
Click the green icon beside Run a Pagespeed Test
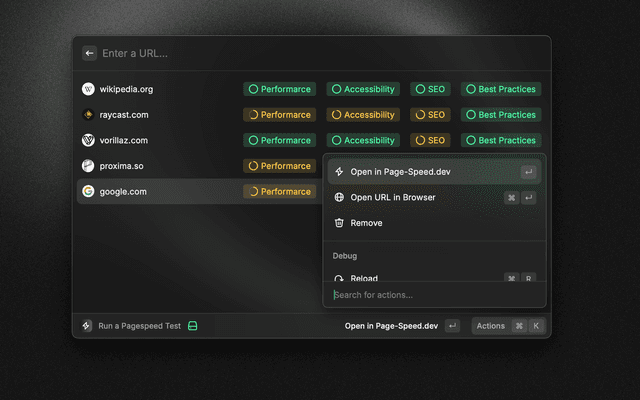click(193, 326)
